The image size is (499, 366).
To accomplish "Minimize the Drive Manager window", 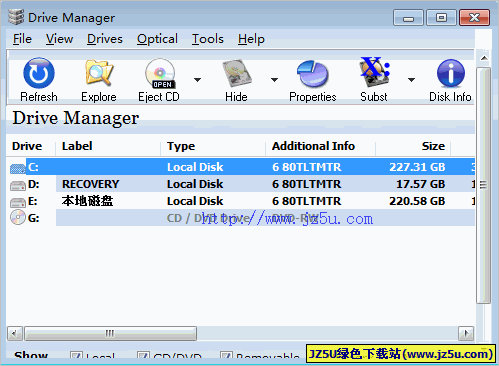I will [408, 18].
